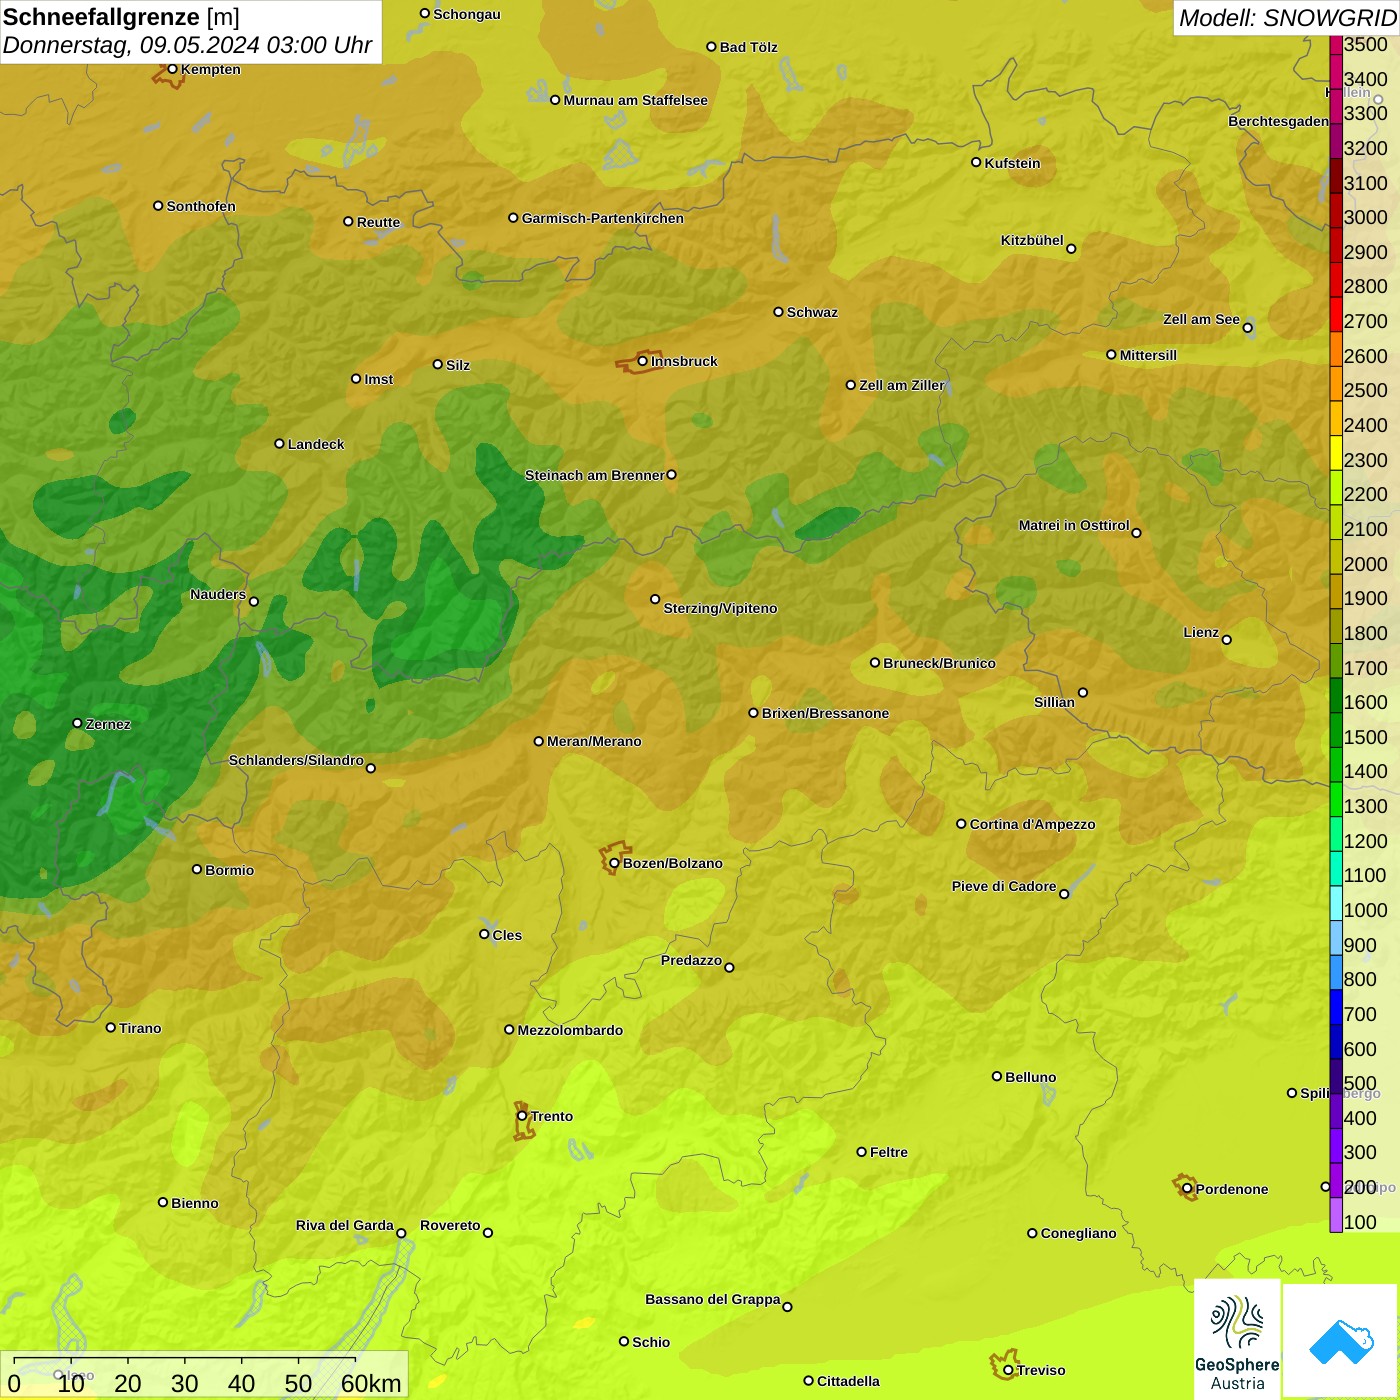This screenshot has width=1400, height=1400.
Task: Click the Mittersill label
Action: point(1148,355)
